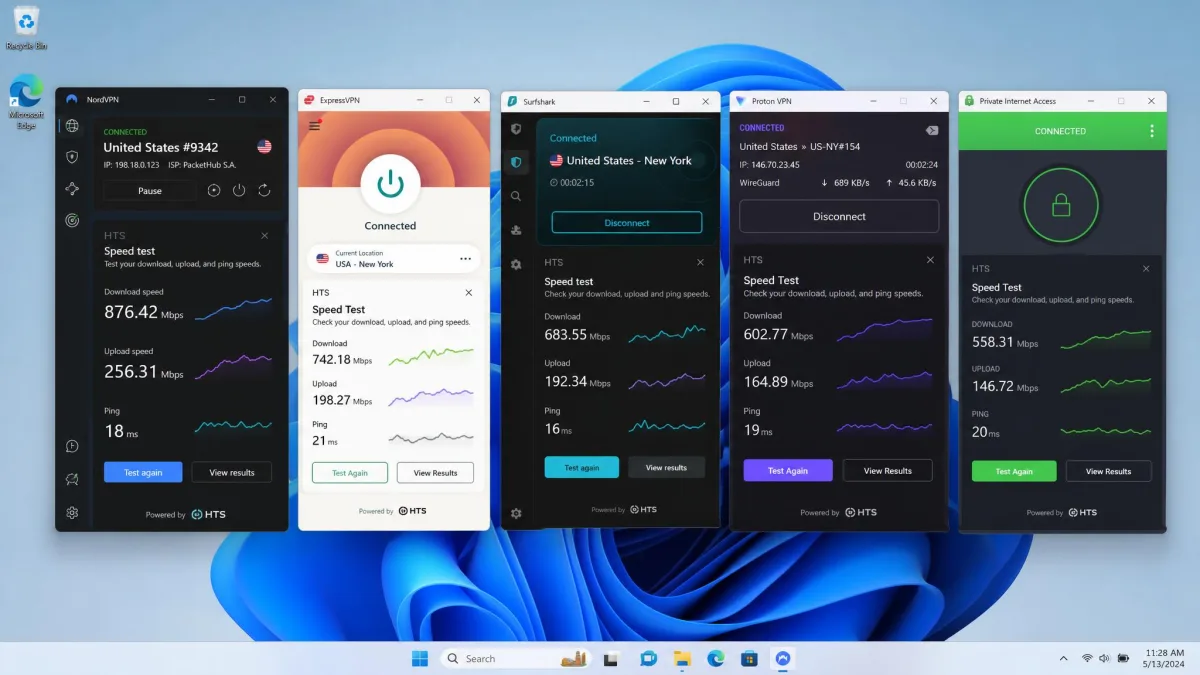Toggle ExpressVPN large power button
Viewport: 1200px width, 675px height.
click(390, 183)
